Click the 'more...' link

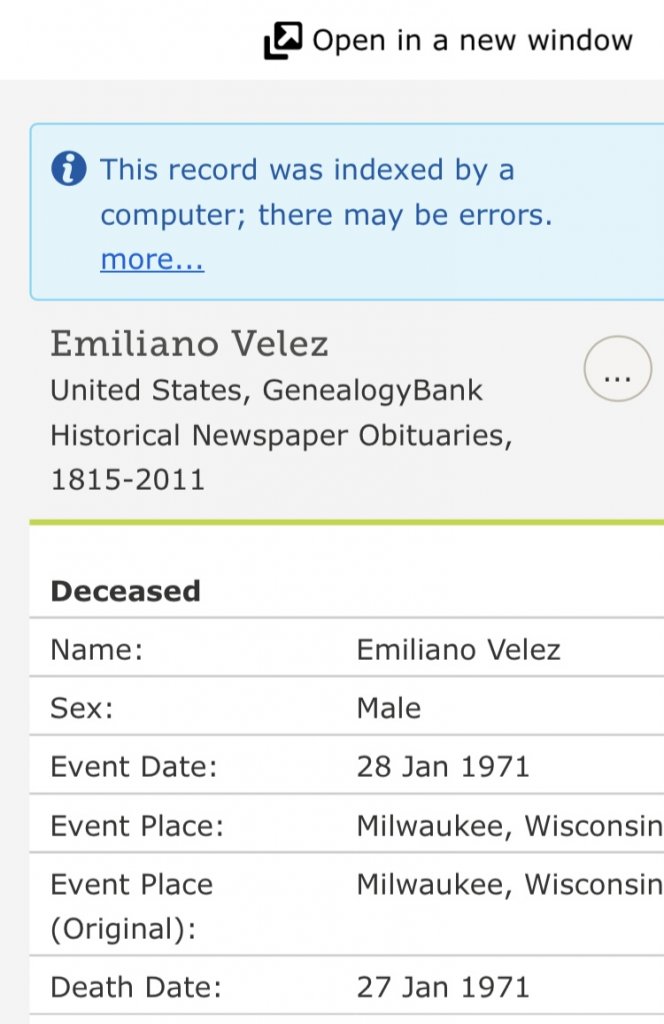coord(152,260)
